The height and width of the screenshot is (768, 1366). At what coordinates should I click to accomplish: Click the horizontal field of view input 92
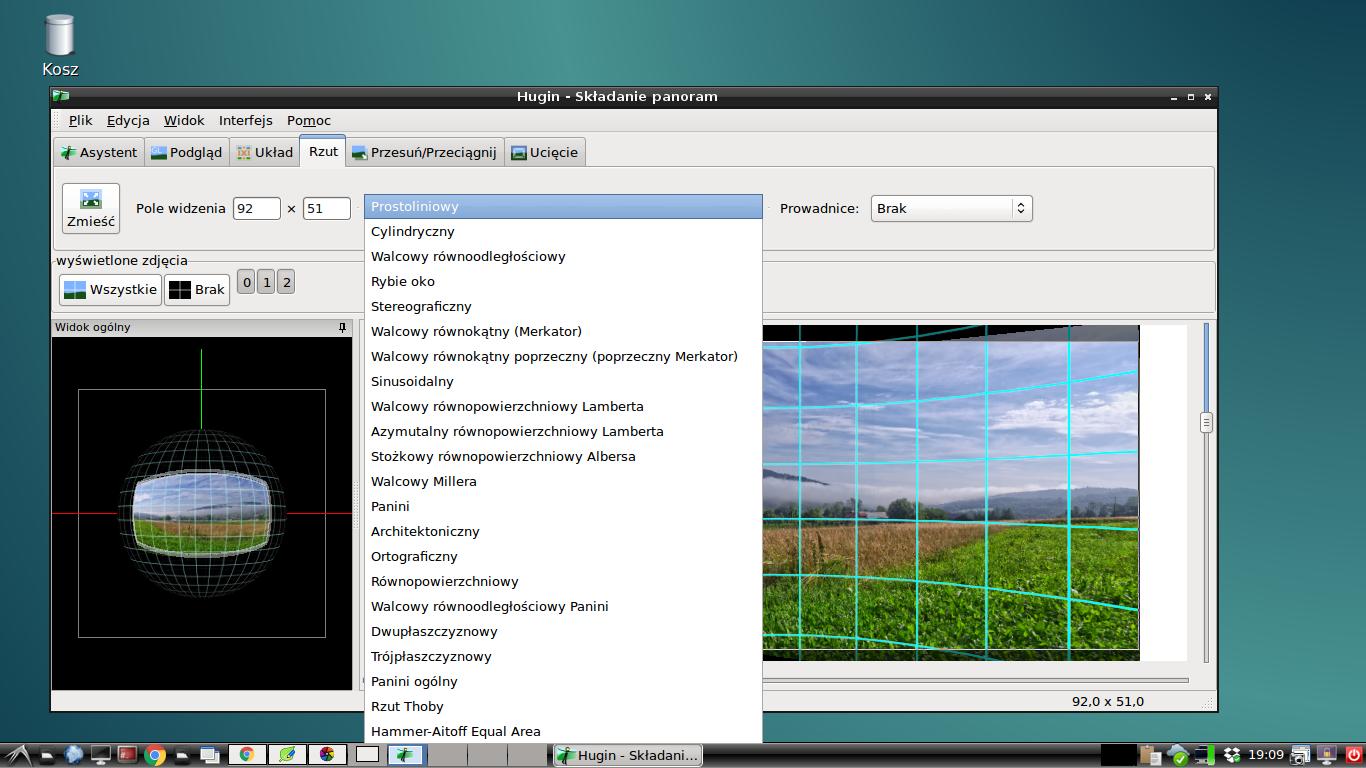click(x=256, y=208)
